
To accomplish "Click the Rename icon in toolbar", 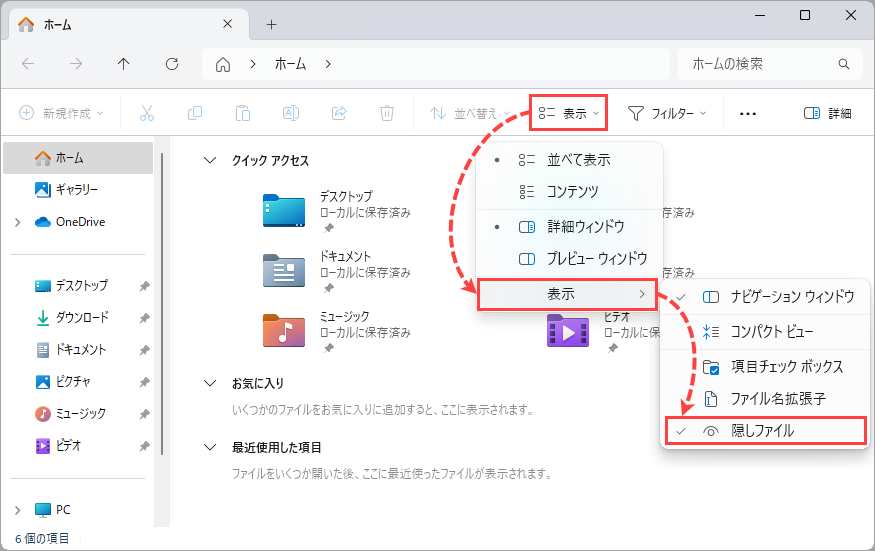I will (291, 113).
